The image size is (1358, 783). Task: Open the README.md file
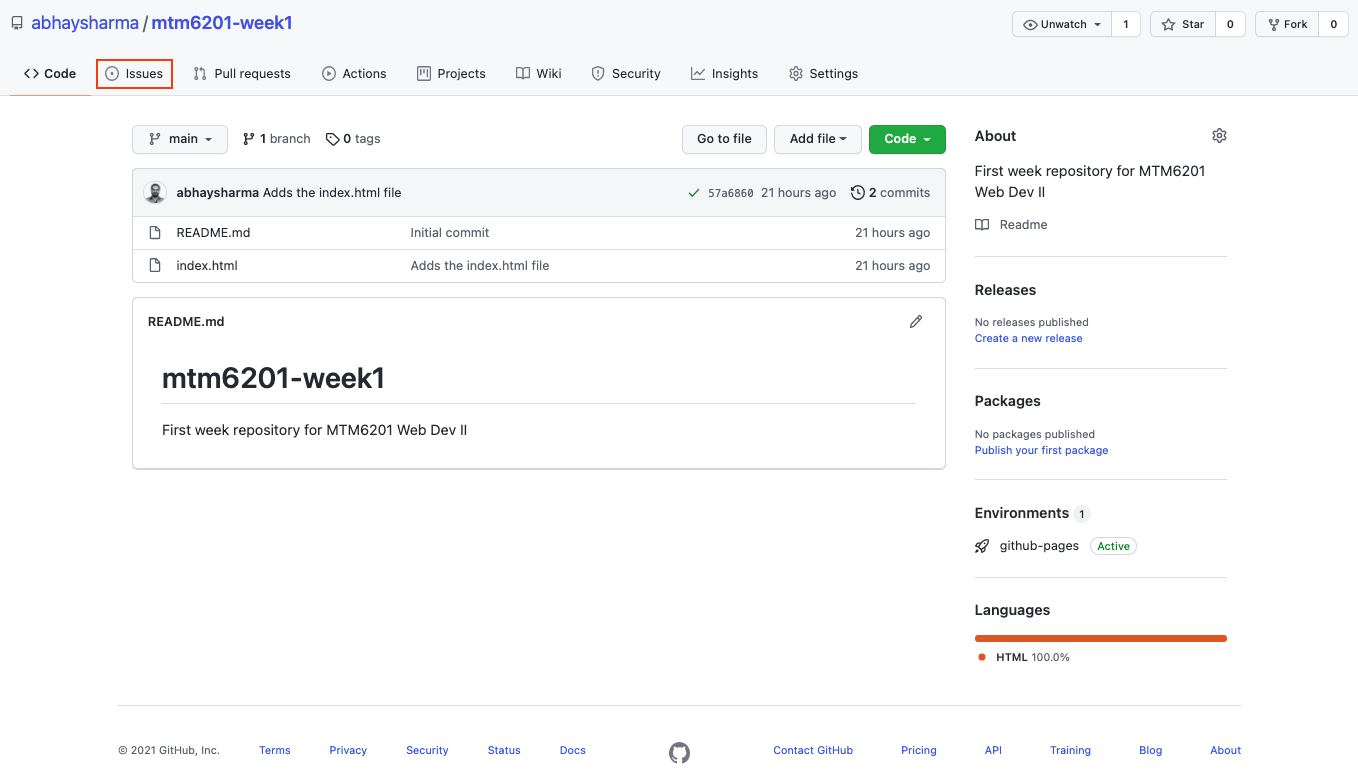[x=213, y=233]
